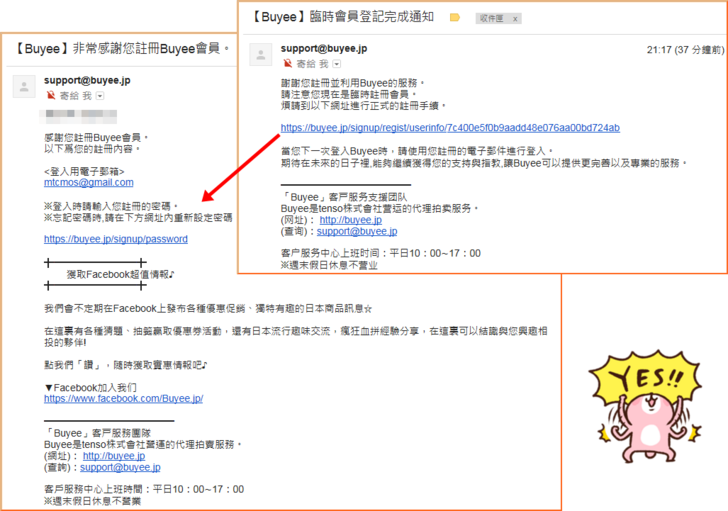Click the yellow importance marker tag
Image resolution: width=728 pixels, height=511 pixels.
coord(455,18)
